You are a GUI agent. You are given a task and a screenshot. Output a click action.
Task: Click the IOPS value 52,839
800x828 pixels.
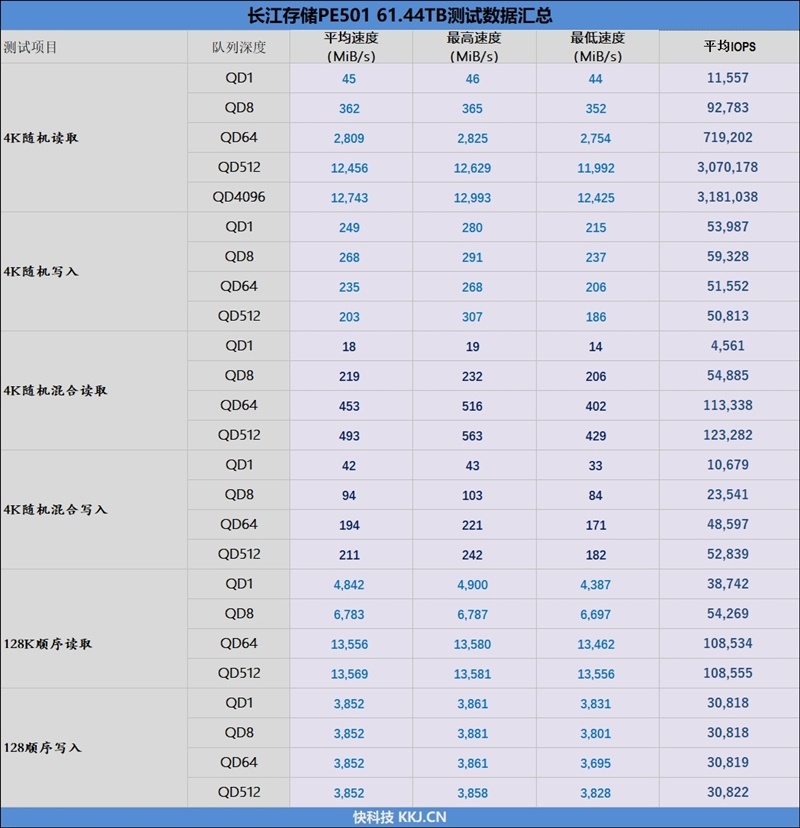click(x=728, y=554)
